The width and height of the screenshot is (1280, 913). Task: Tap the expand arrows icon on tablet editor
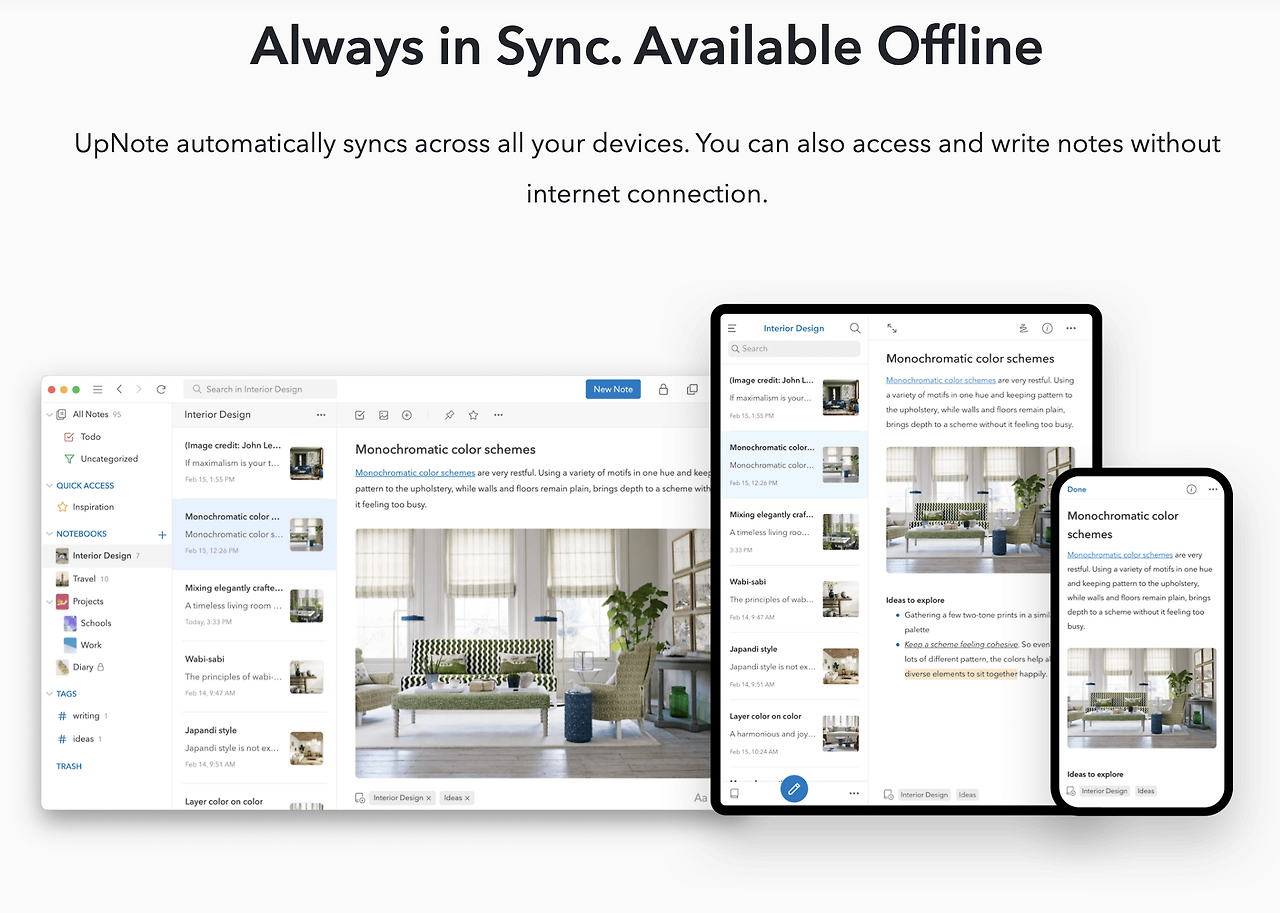(x=892, y=328)
